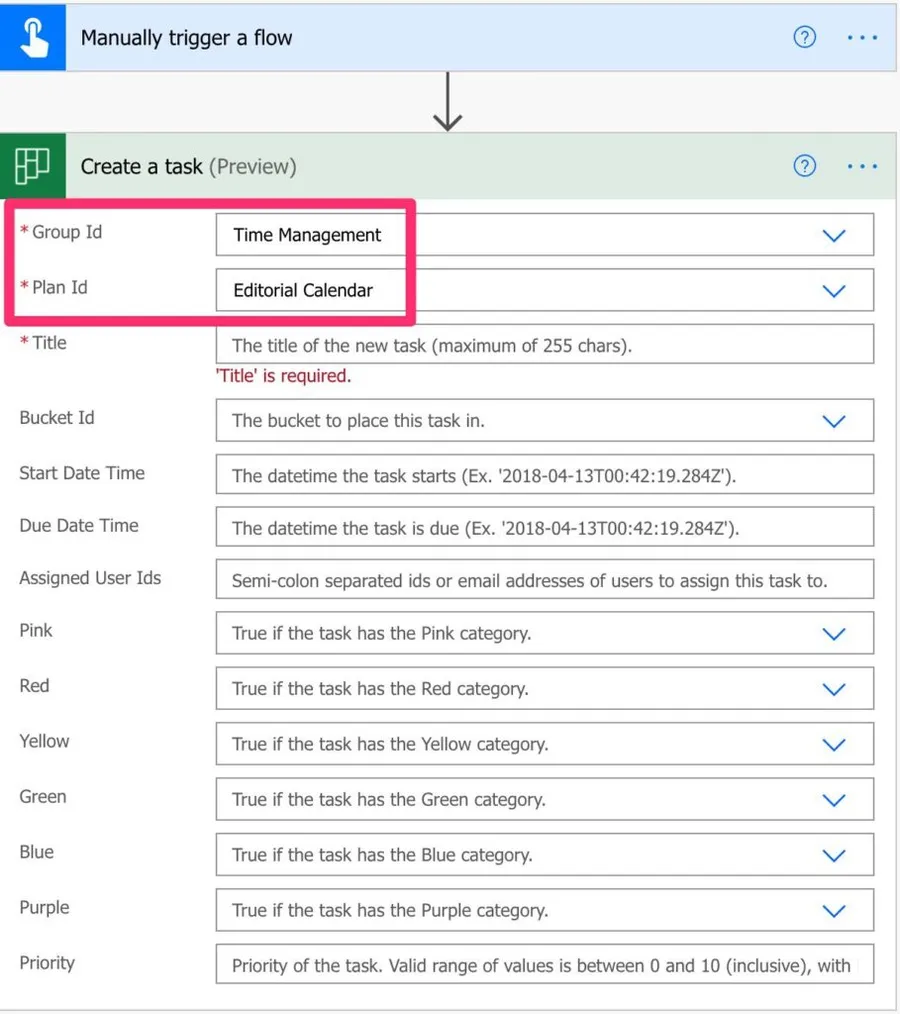This screenshot has width=900, height=1014.
Task: Open the Pink category dropdown
Action: pos(833,634)
